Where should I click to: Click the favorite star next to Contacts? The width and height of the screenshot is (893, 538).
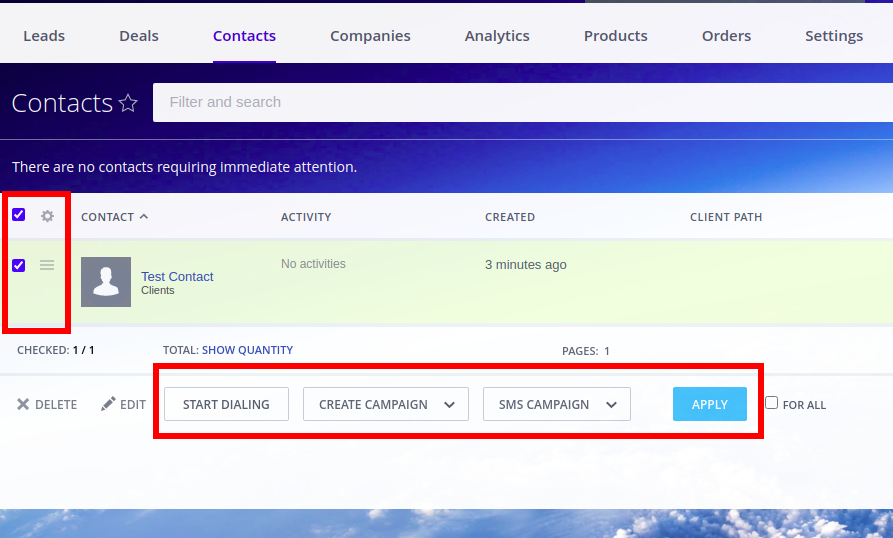point(128,103)
